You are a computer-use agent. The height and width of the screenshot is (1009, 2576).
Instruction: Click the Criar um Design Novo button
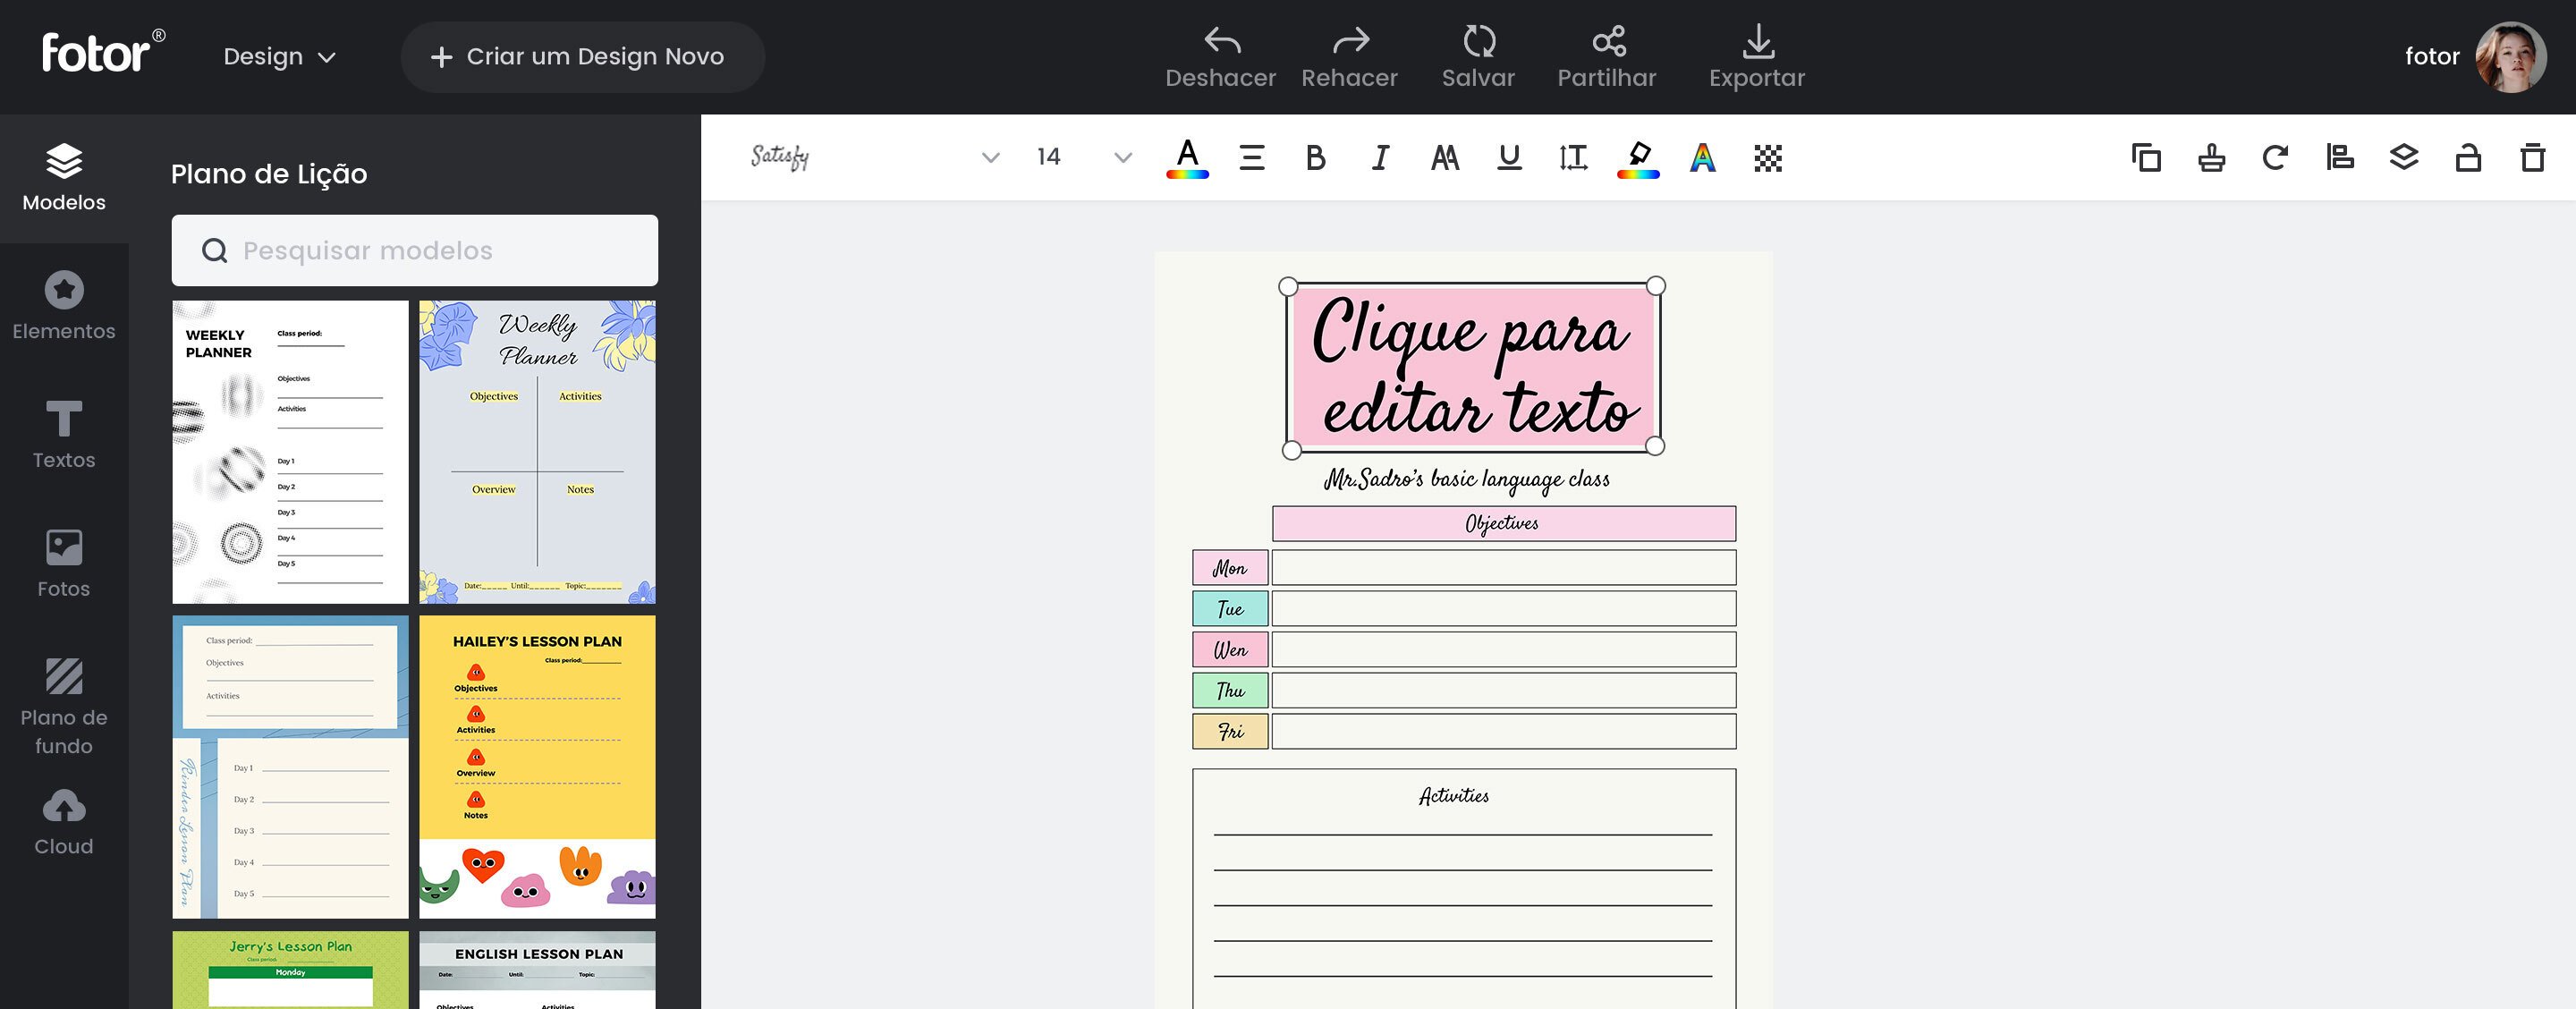[x=583, y=57]
